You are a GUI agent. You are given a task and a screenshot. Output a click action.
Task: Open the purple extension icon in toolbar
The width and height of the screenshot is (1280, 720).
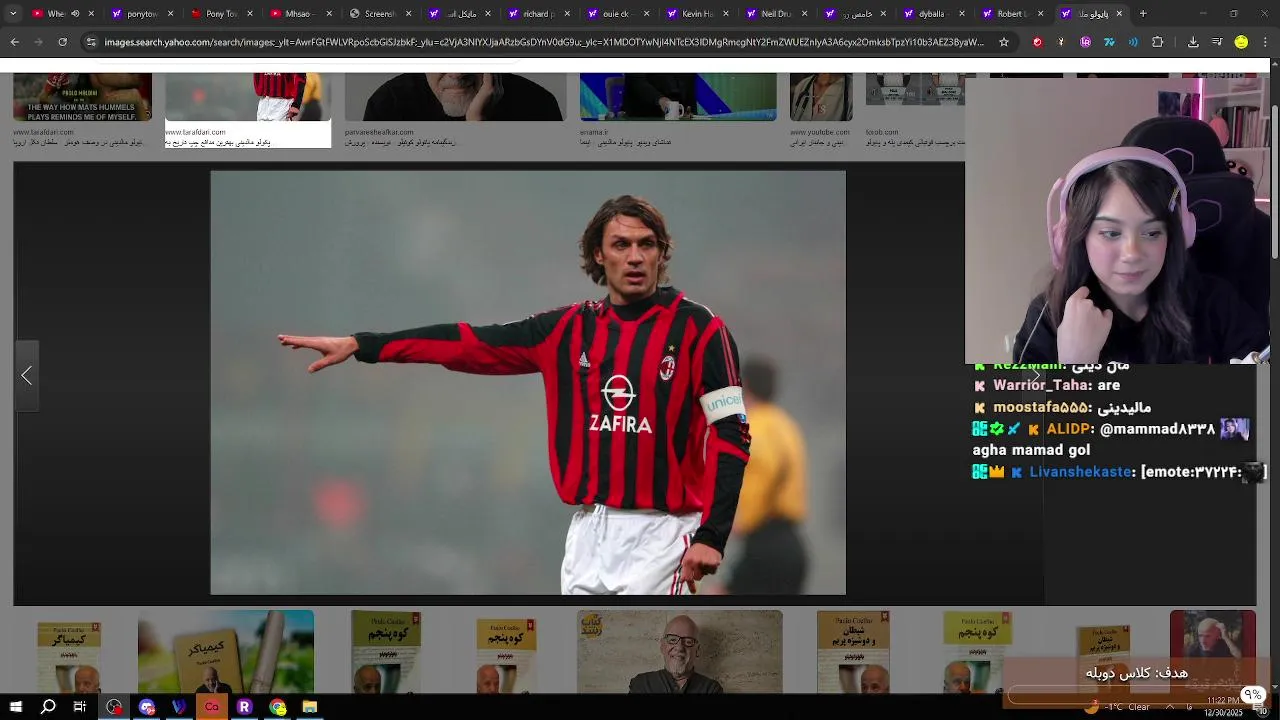(1085, 42)
